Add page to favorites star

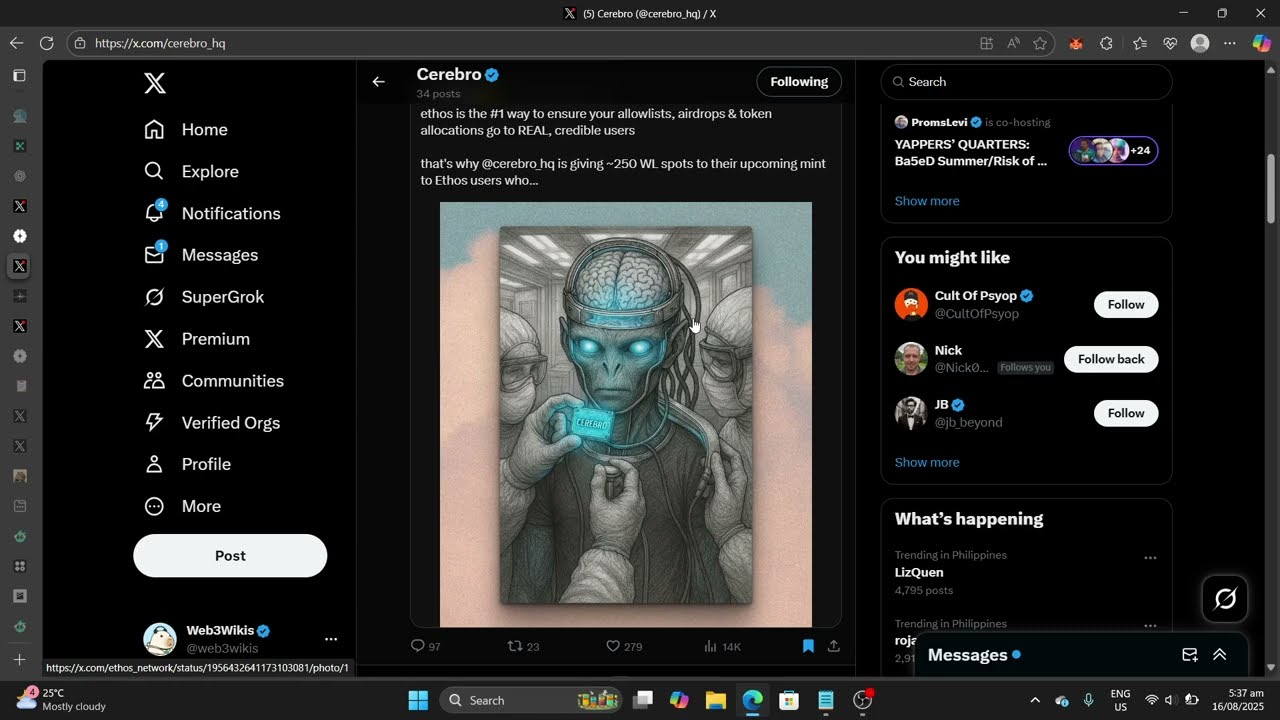pyautogui.click(x=1040, y=43)
